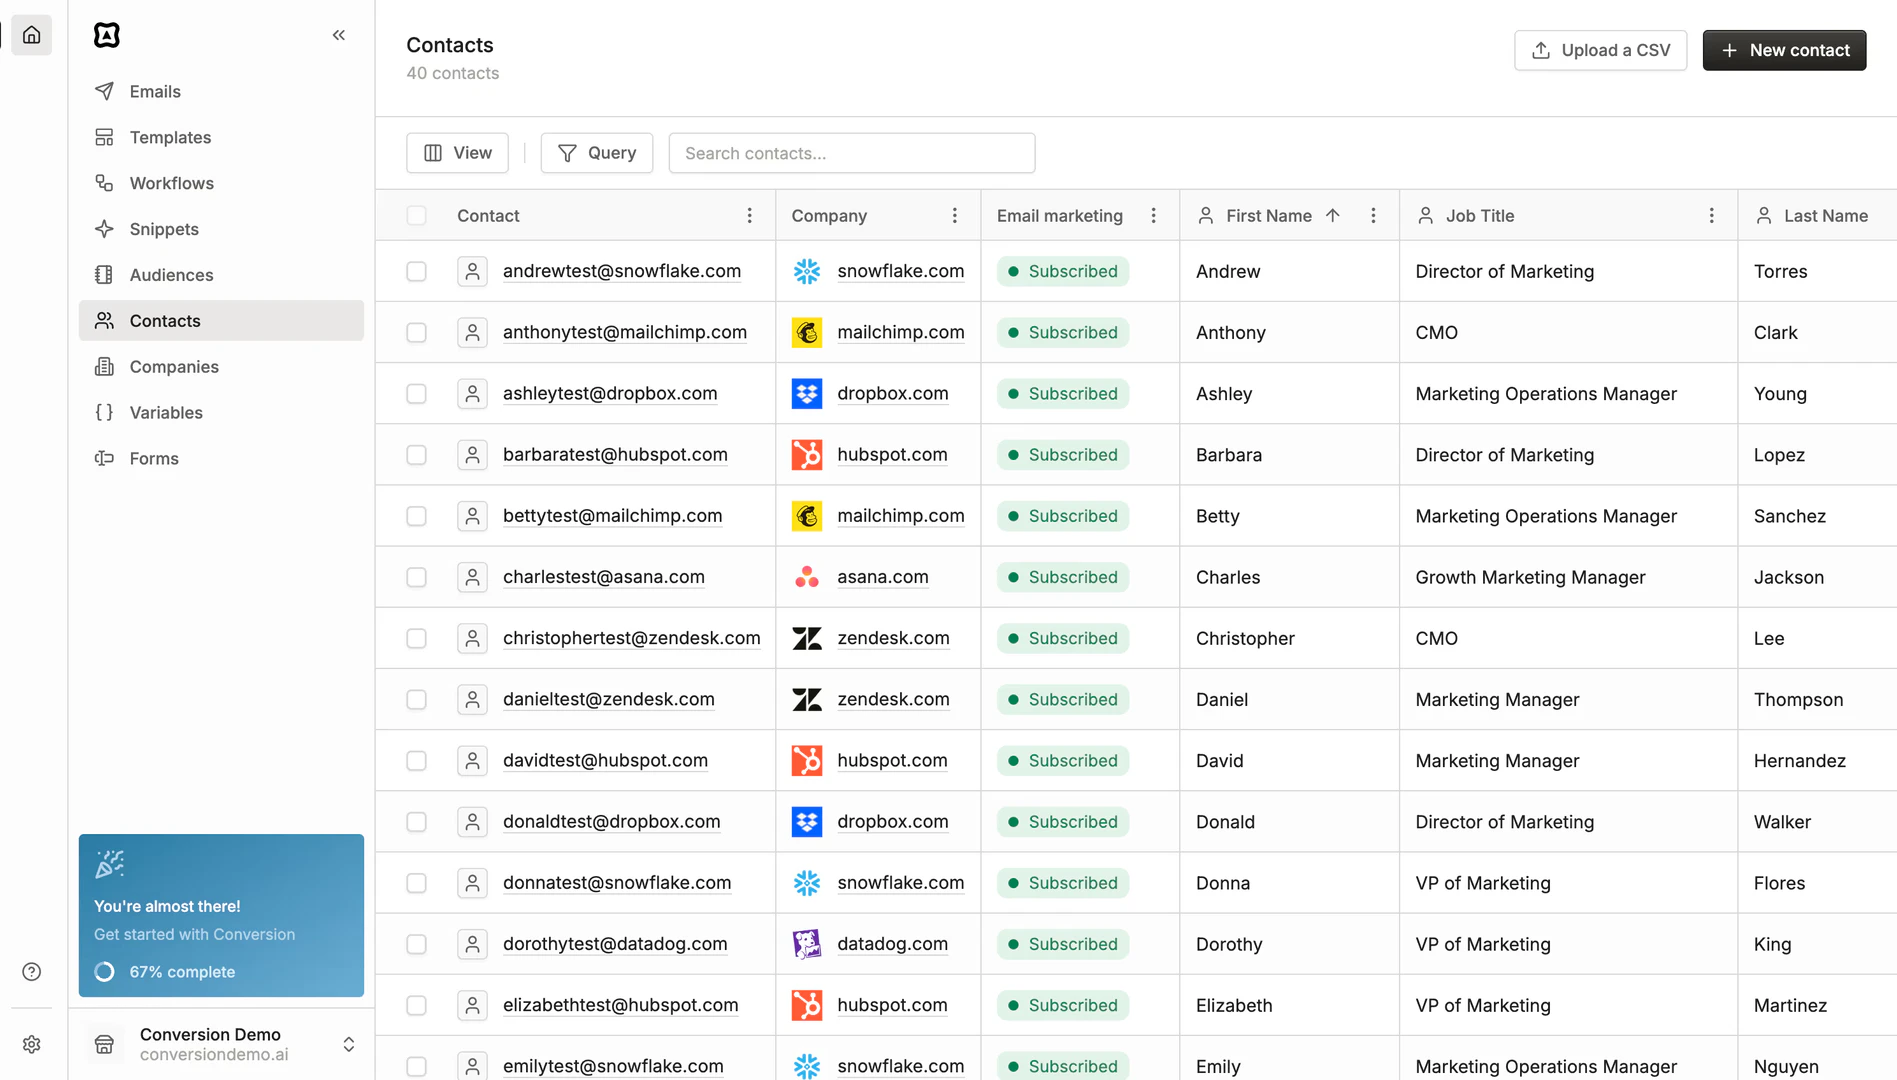Open the Audiences panel
The image size is (1897, 1080).
pos(104,274)
